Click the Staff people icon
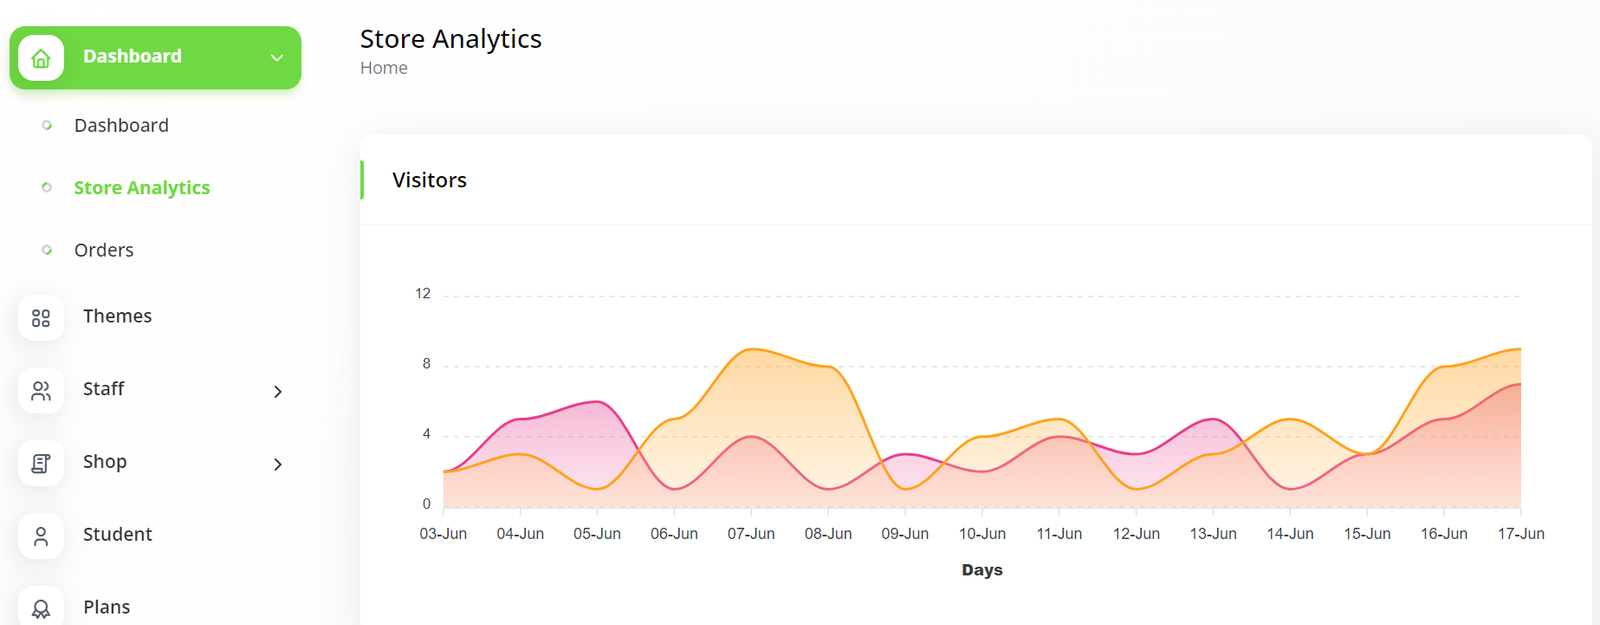Image resolution: width=1600 pixels, height=625 pixels. 41,391
